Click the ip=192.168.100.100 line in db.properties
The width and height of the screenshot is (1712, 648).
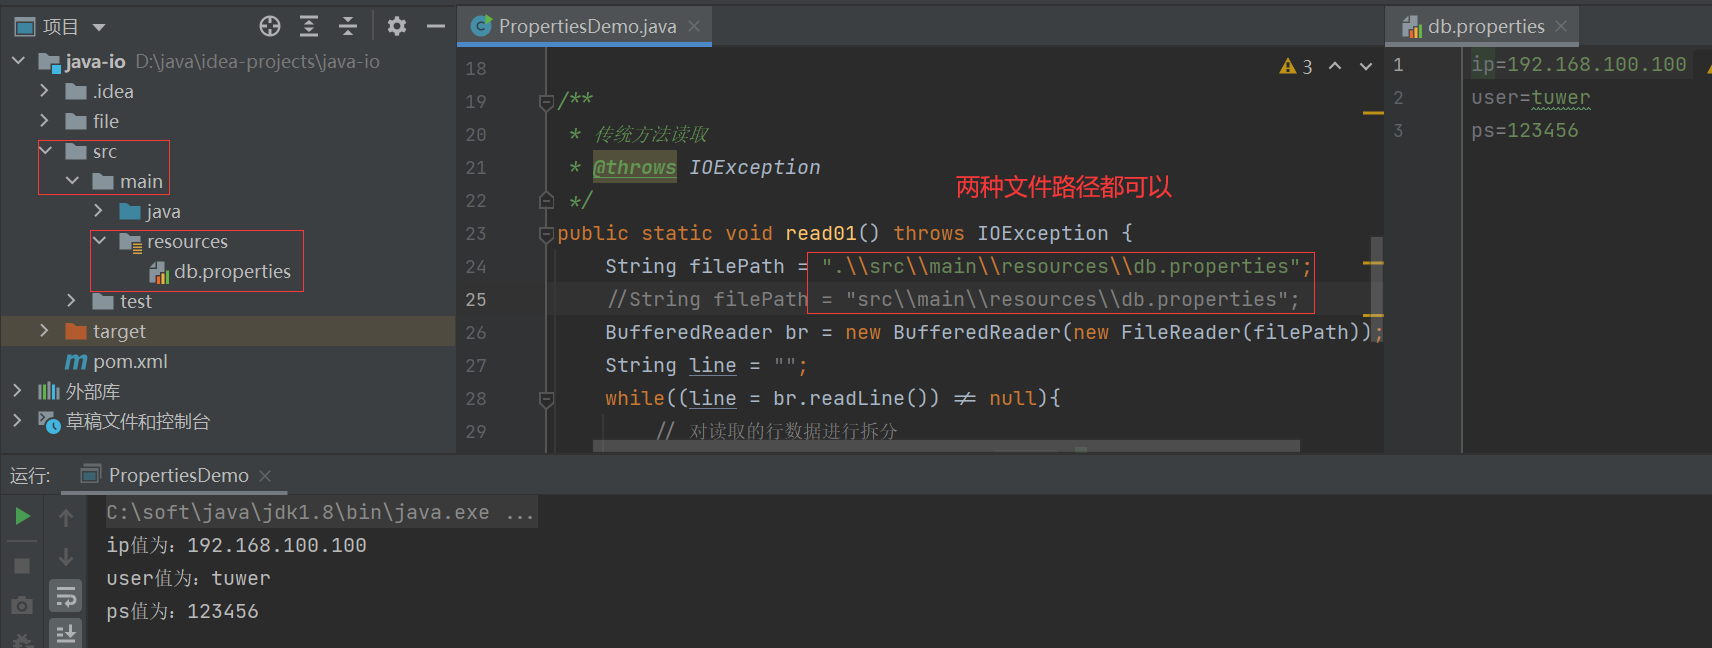point(1578,64)
